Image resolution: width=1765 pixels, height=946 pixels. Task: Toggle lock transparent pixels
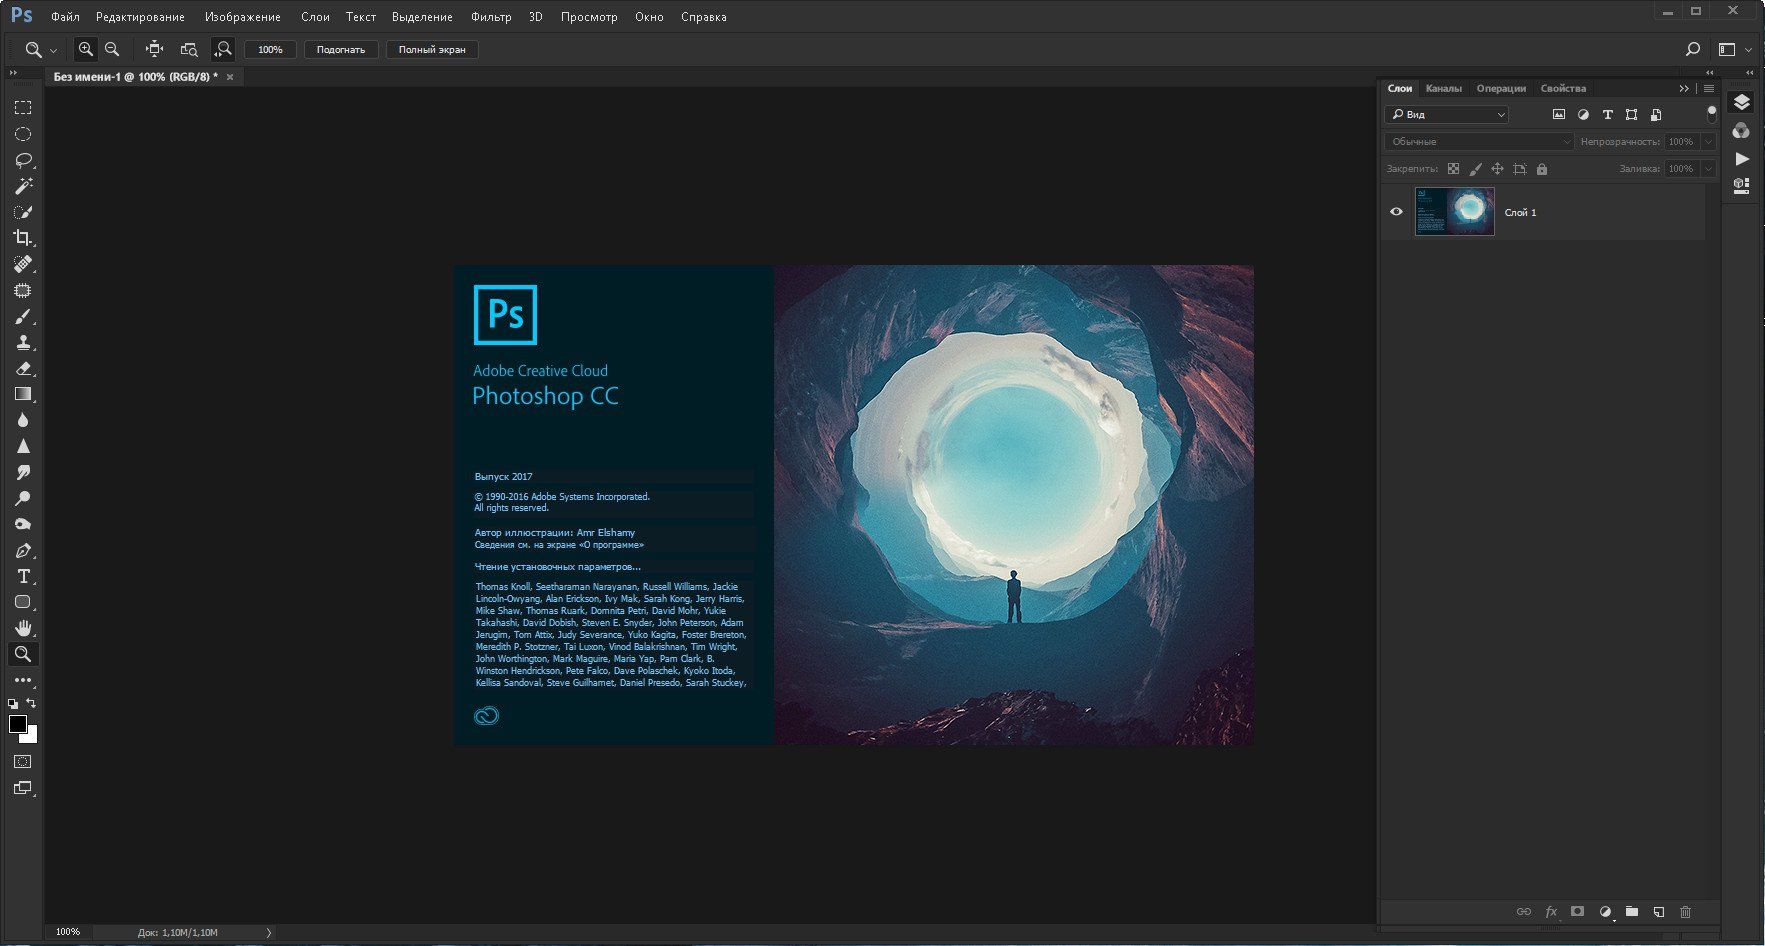pyautogui.click(x=1453, y=169)
